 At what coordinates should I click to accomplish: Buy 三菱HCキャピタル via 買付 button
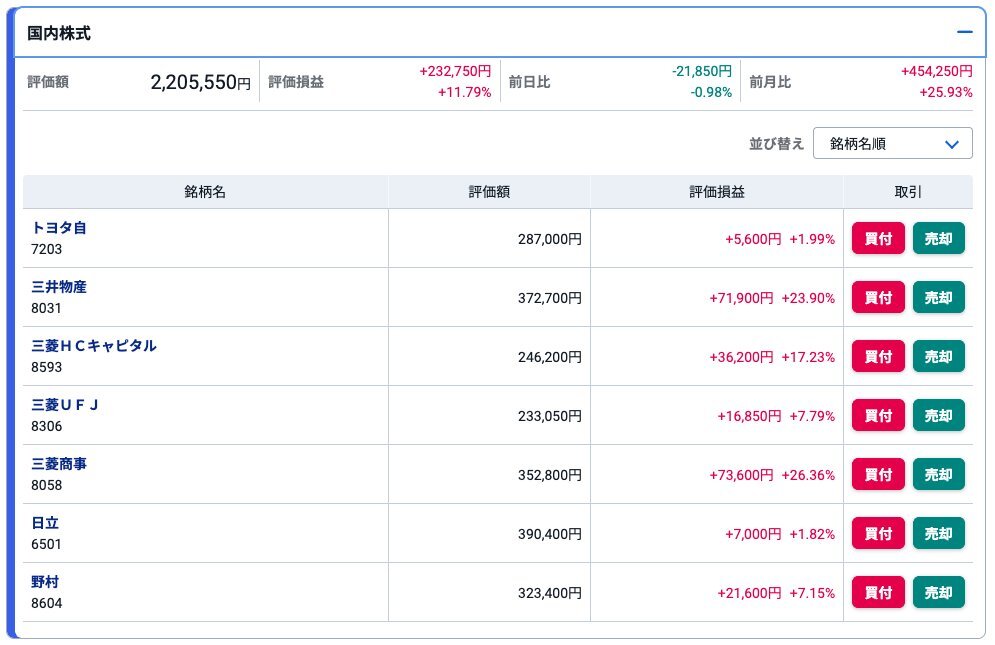878,357
